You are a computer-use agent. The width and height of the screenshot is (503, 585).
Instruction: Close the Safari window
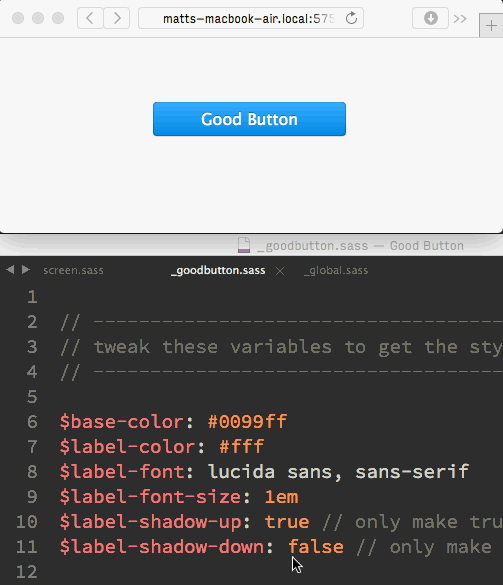18,18
